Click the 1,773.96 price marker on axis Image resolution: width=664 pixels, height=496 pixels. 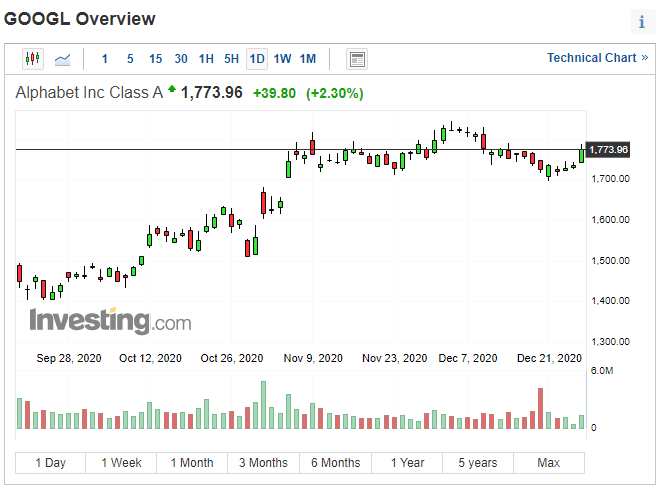(x=608, y=150)
